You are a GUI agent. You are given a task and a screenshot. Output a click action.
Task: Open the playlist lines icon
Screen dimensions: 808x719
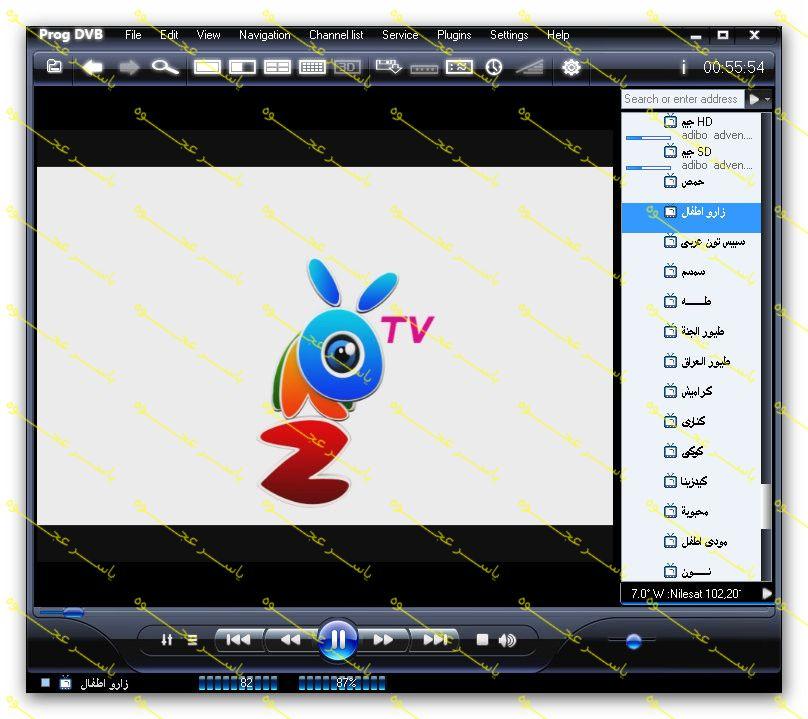(192, 640)
